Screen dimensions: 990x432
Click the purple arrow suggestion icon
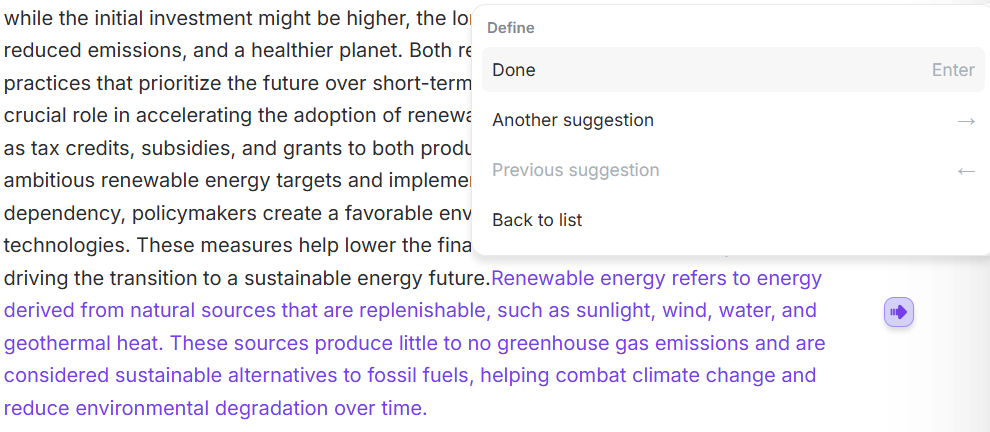click(898, 312)
